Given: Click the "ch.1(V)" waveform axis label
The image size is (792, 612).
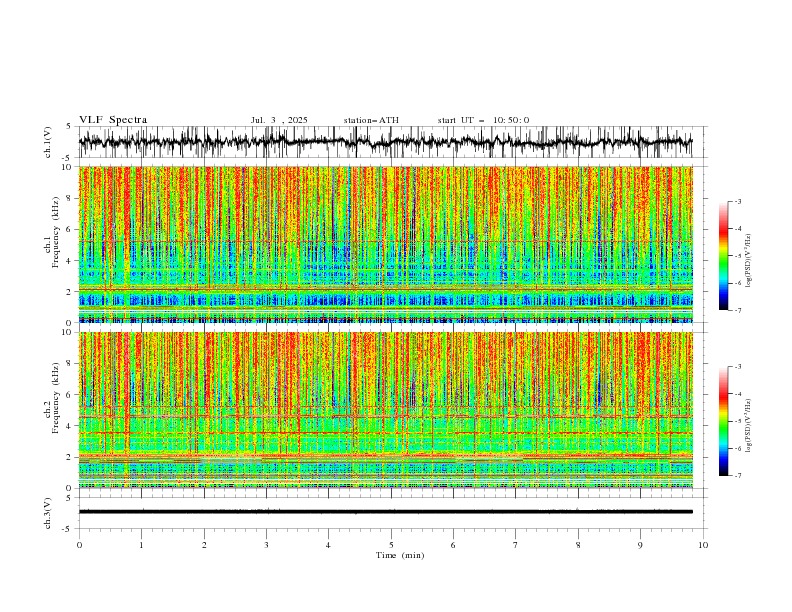Looking at the screenshot, I should [48, 142].
